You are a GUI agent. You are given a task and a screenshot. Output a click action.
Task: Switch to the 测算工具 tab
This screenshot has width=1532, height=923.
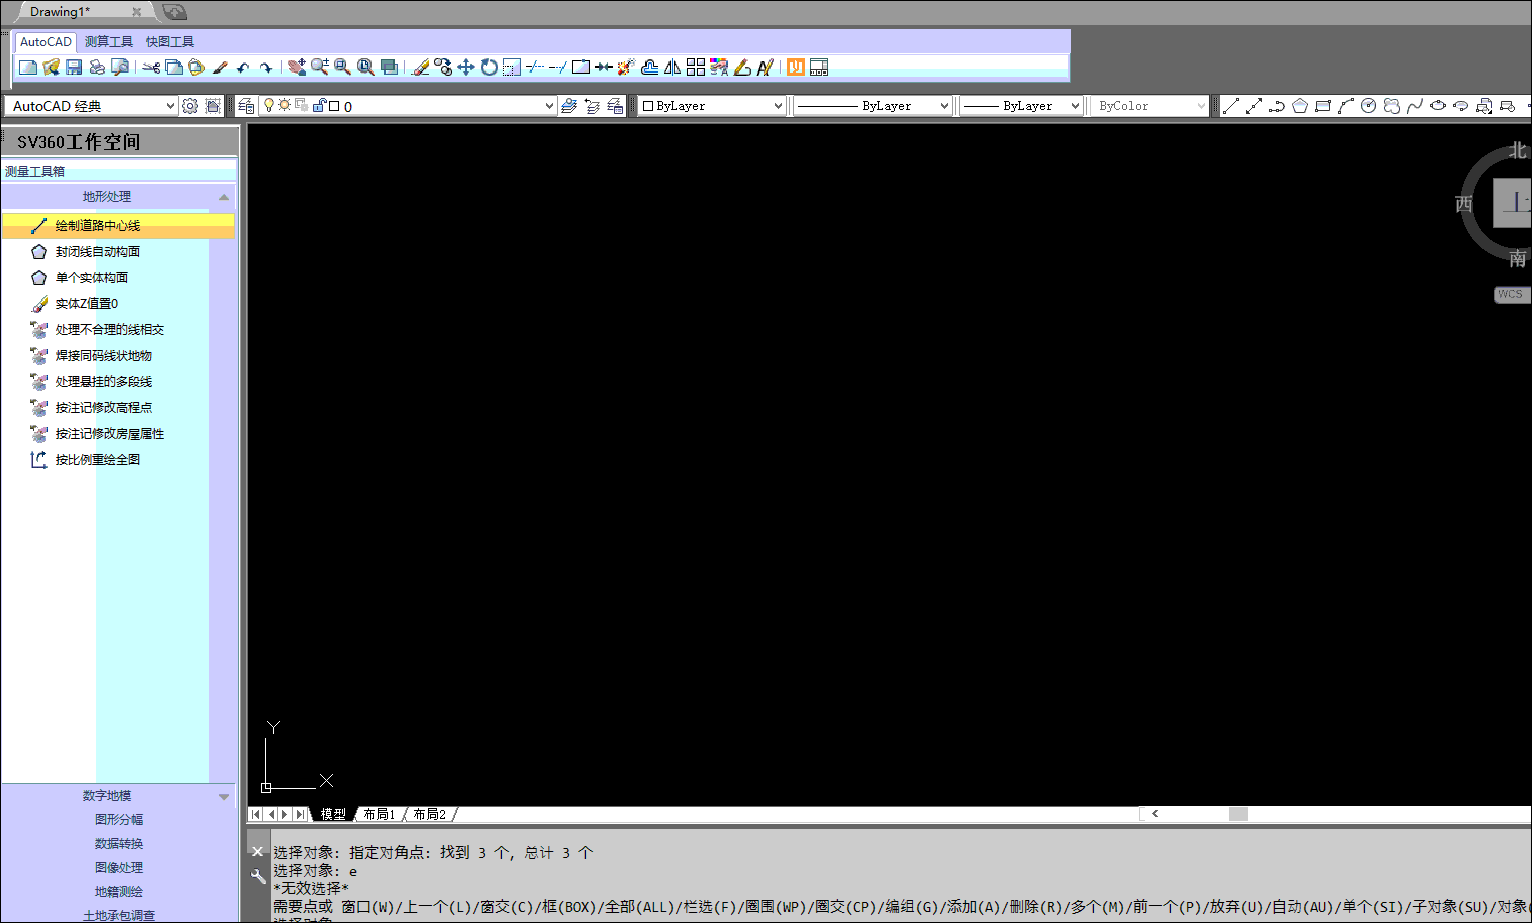click(x=109, y=42)
